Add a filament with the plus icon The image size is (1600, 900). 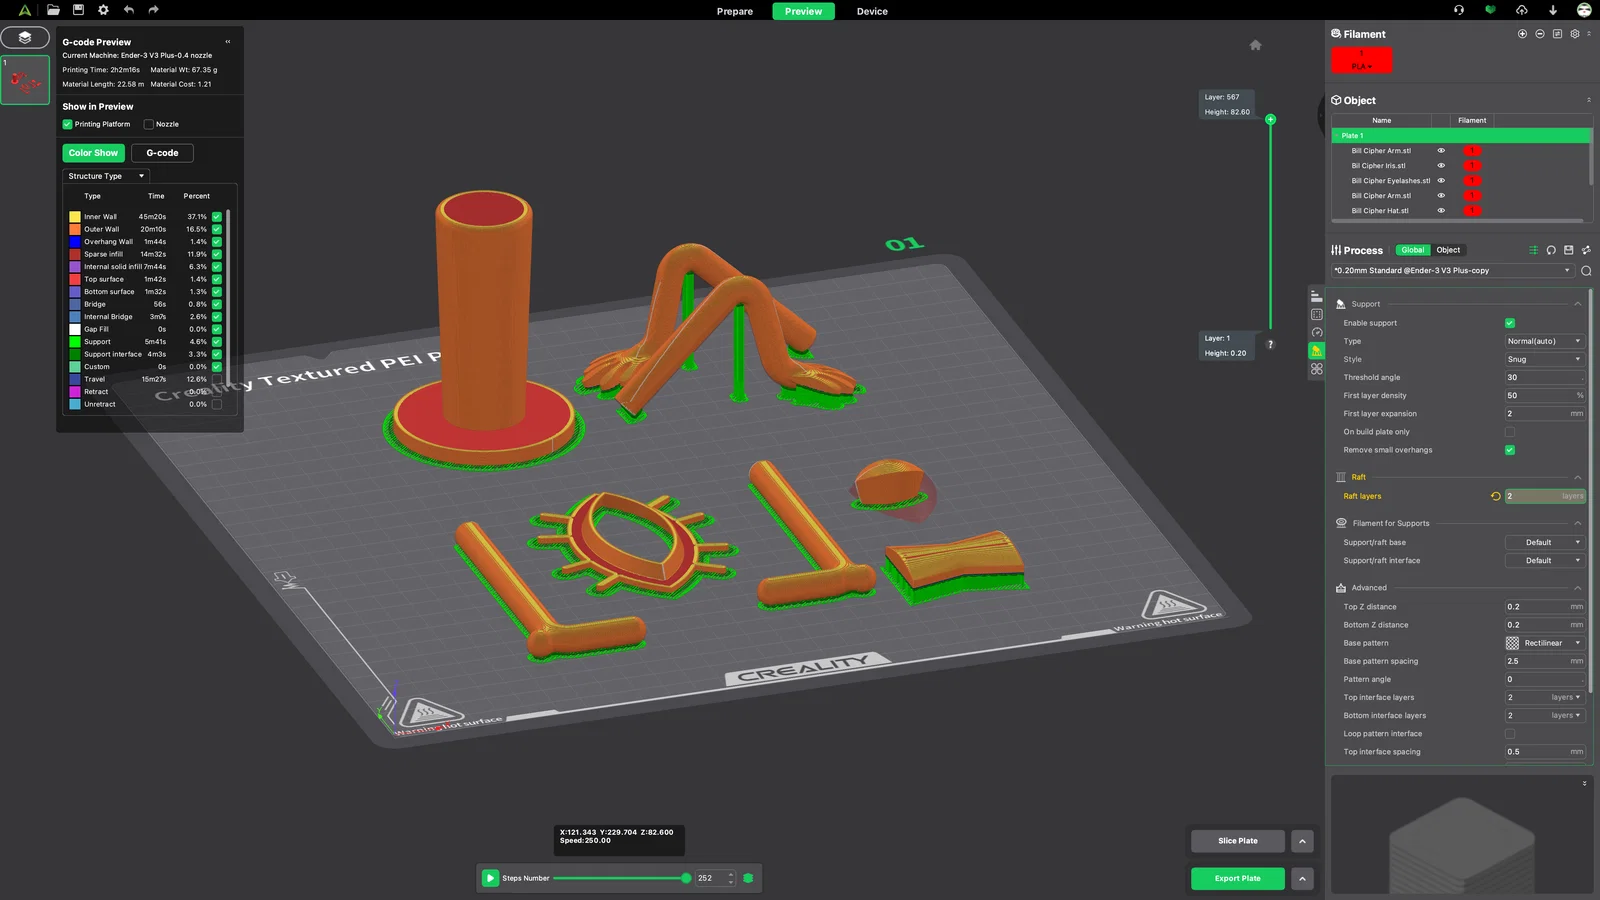point(1523,34)
